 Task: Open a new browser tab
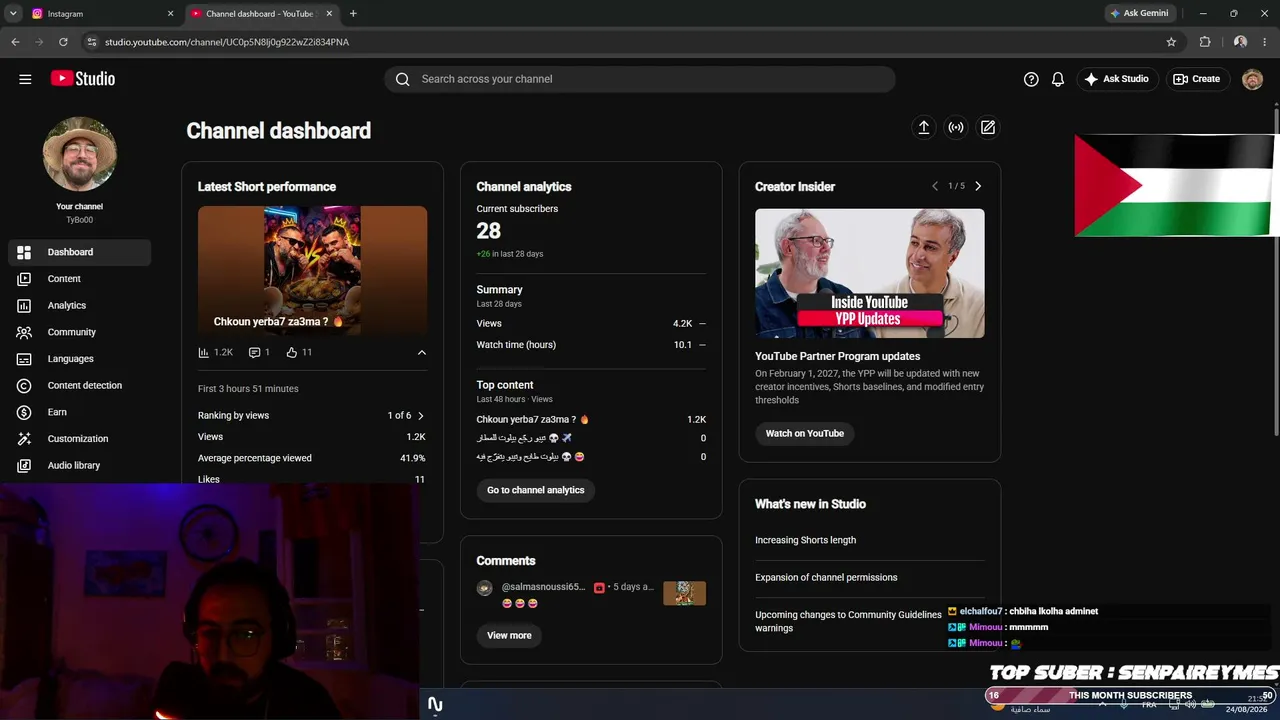pos(353,14)
